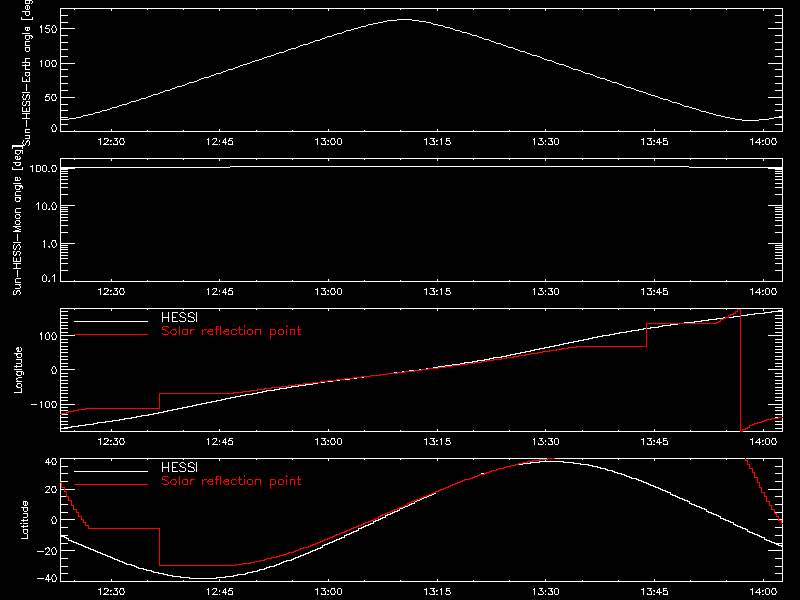
Task: Click 0.1 tick on Moon angle axis
Action: [49, 278]
